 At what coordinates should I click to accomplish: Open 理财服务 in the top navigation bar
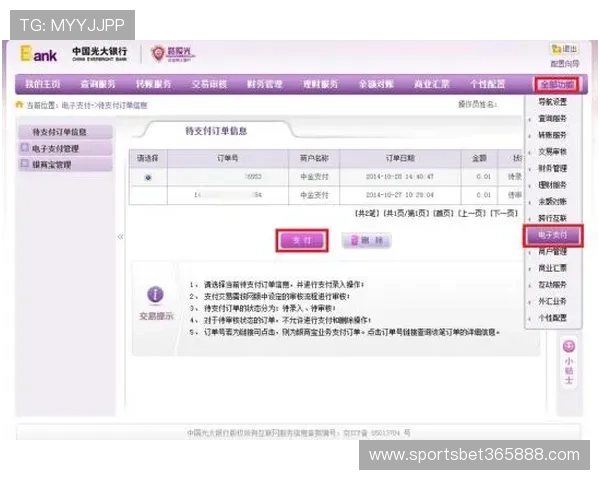point(320,84)
